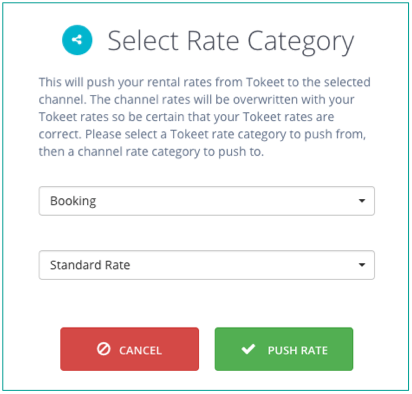The width and height of the screenshot is (412, 394).
Task: Click the caret arrow on Booking dropdown
Action: [x=362, y=201]
